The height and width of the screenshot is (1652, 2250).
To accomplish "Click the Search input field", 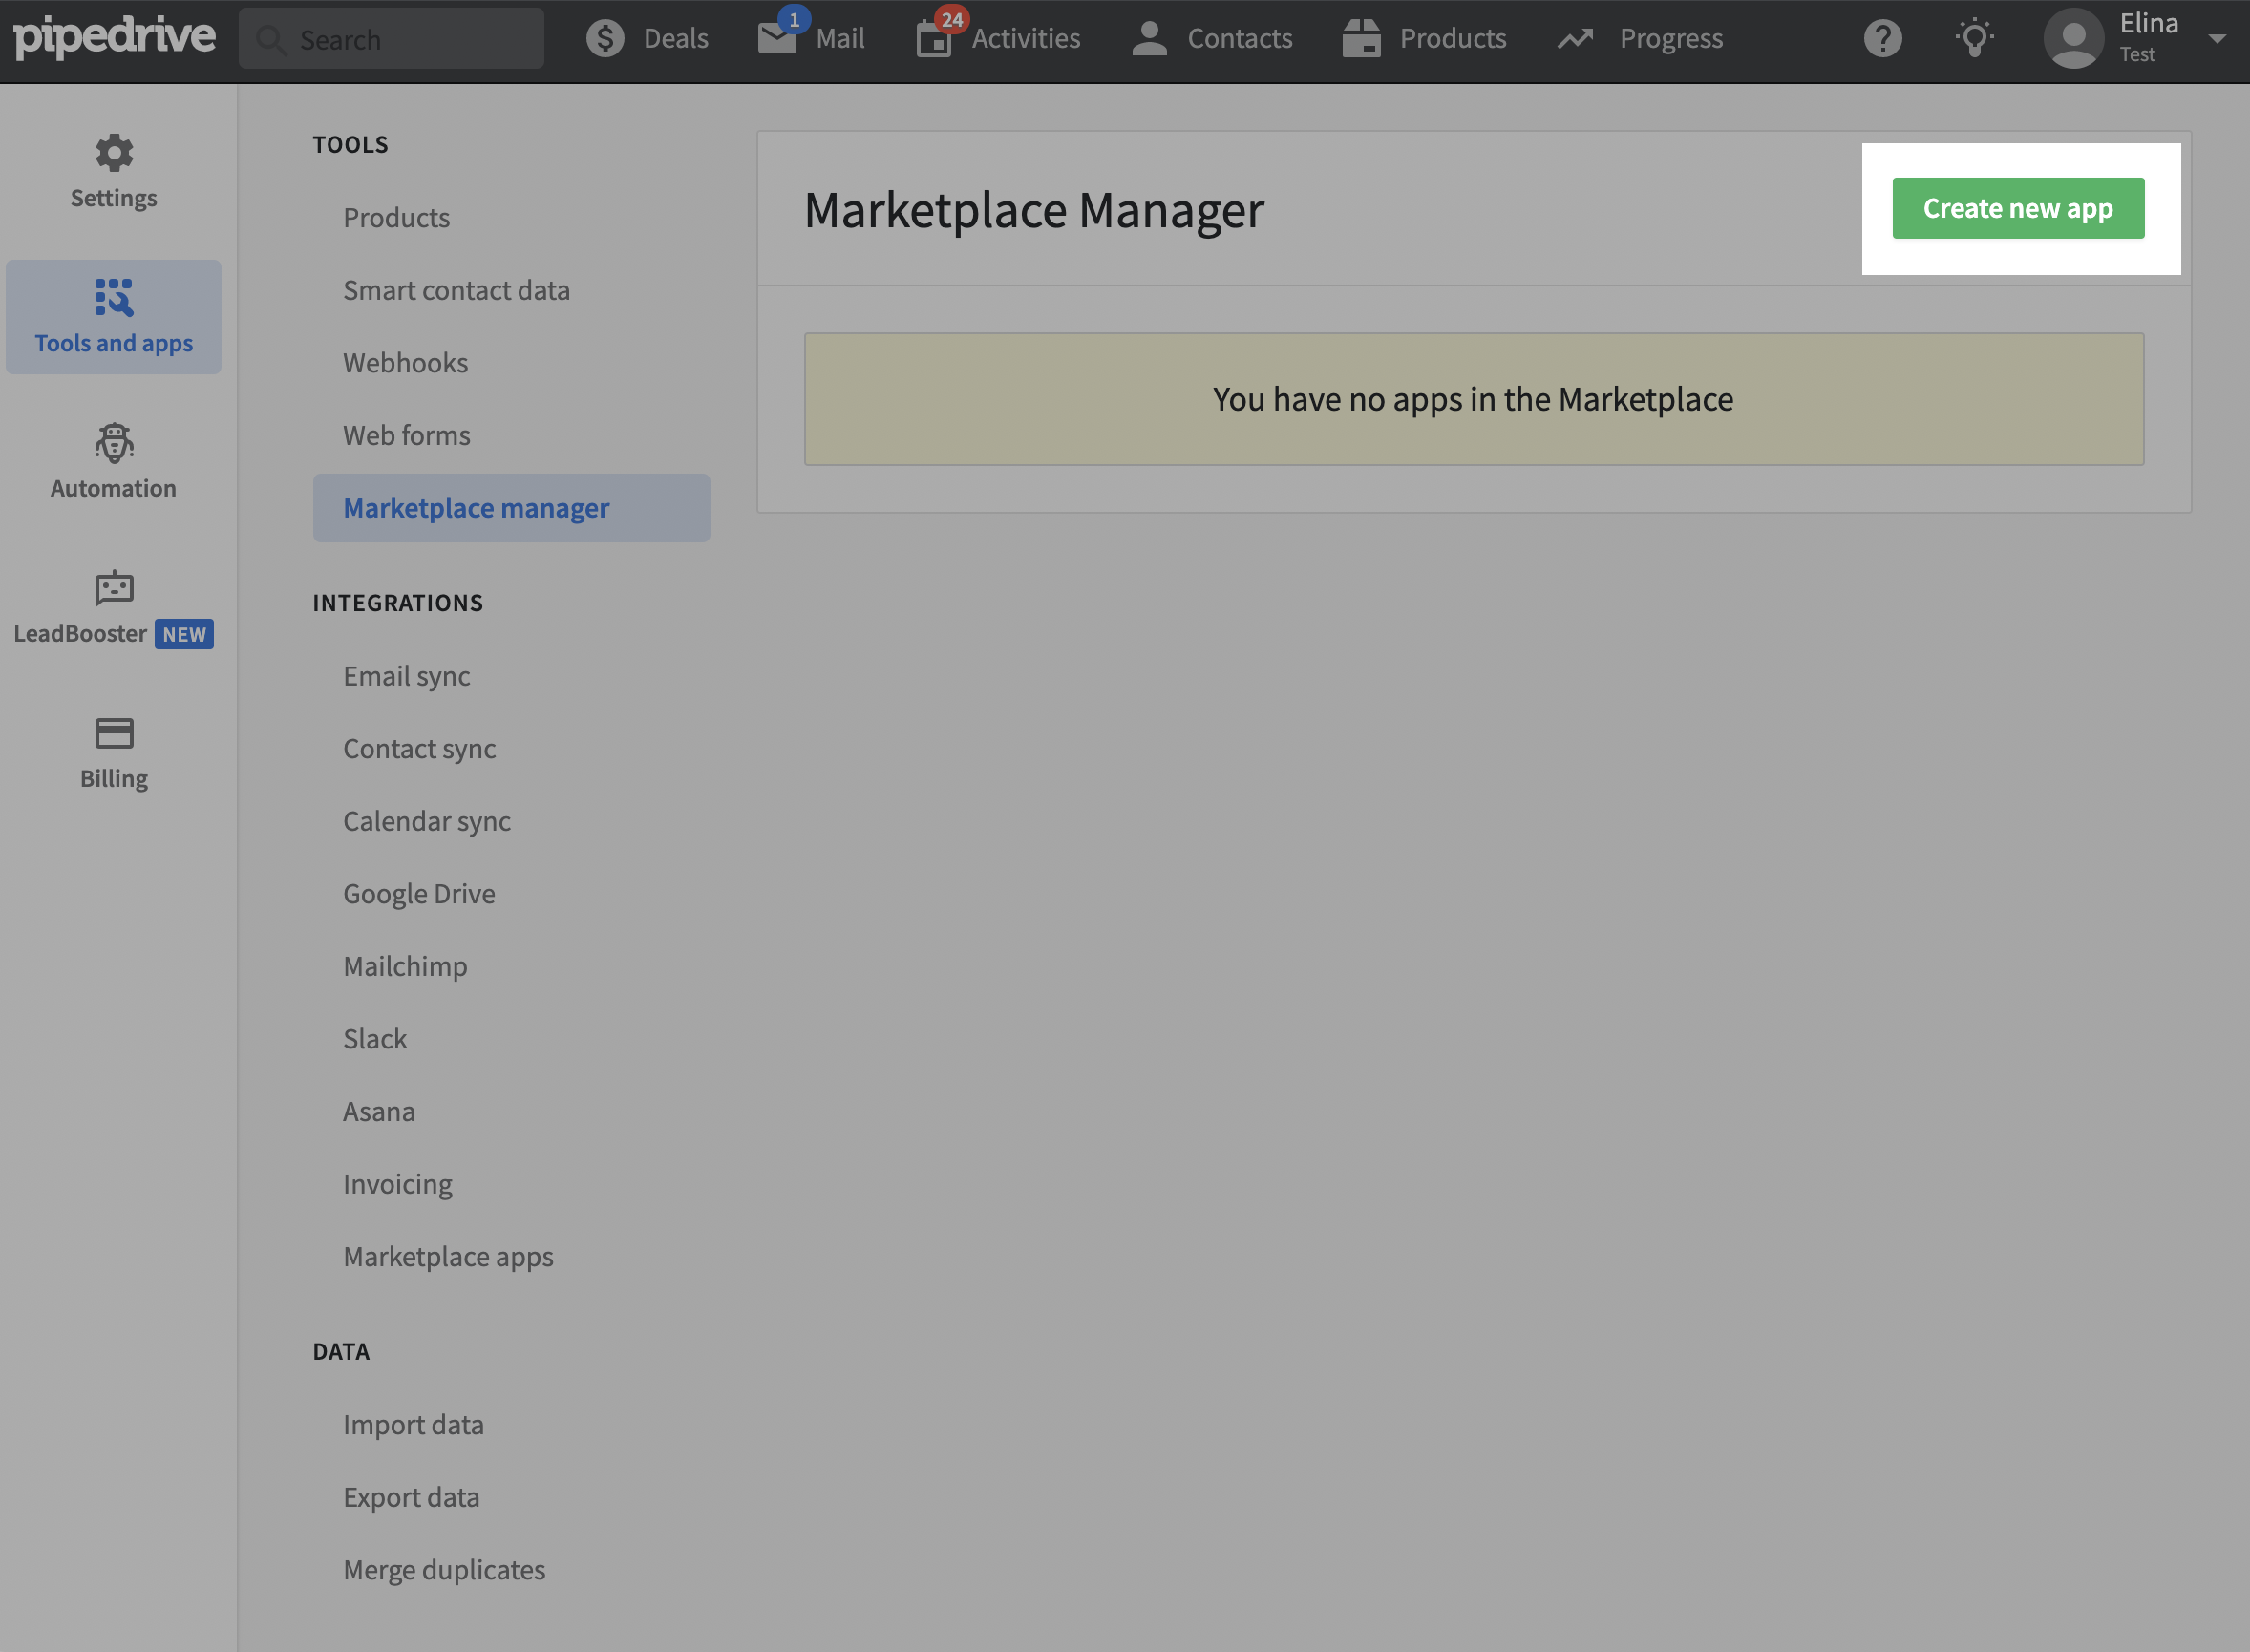I will 392,38.
